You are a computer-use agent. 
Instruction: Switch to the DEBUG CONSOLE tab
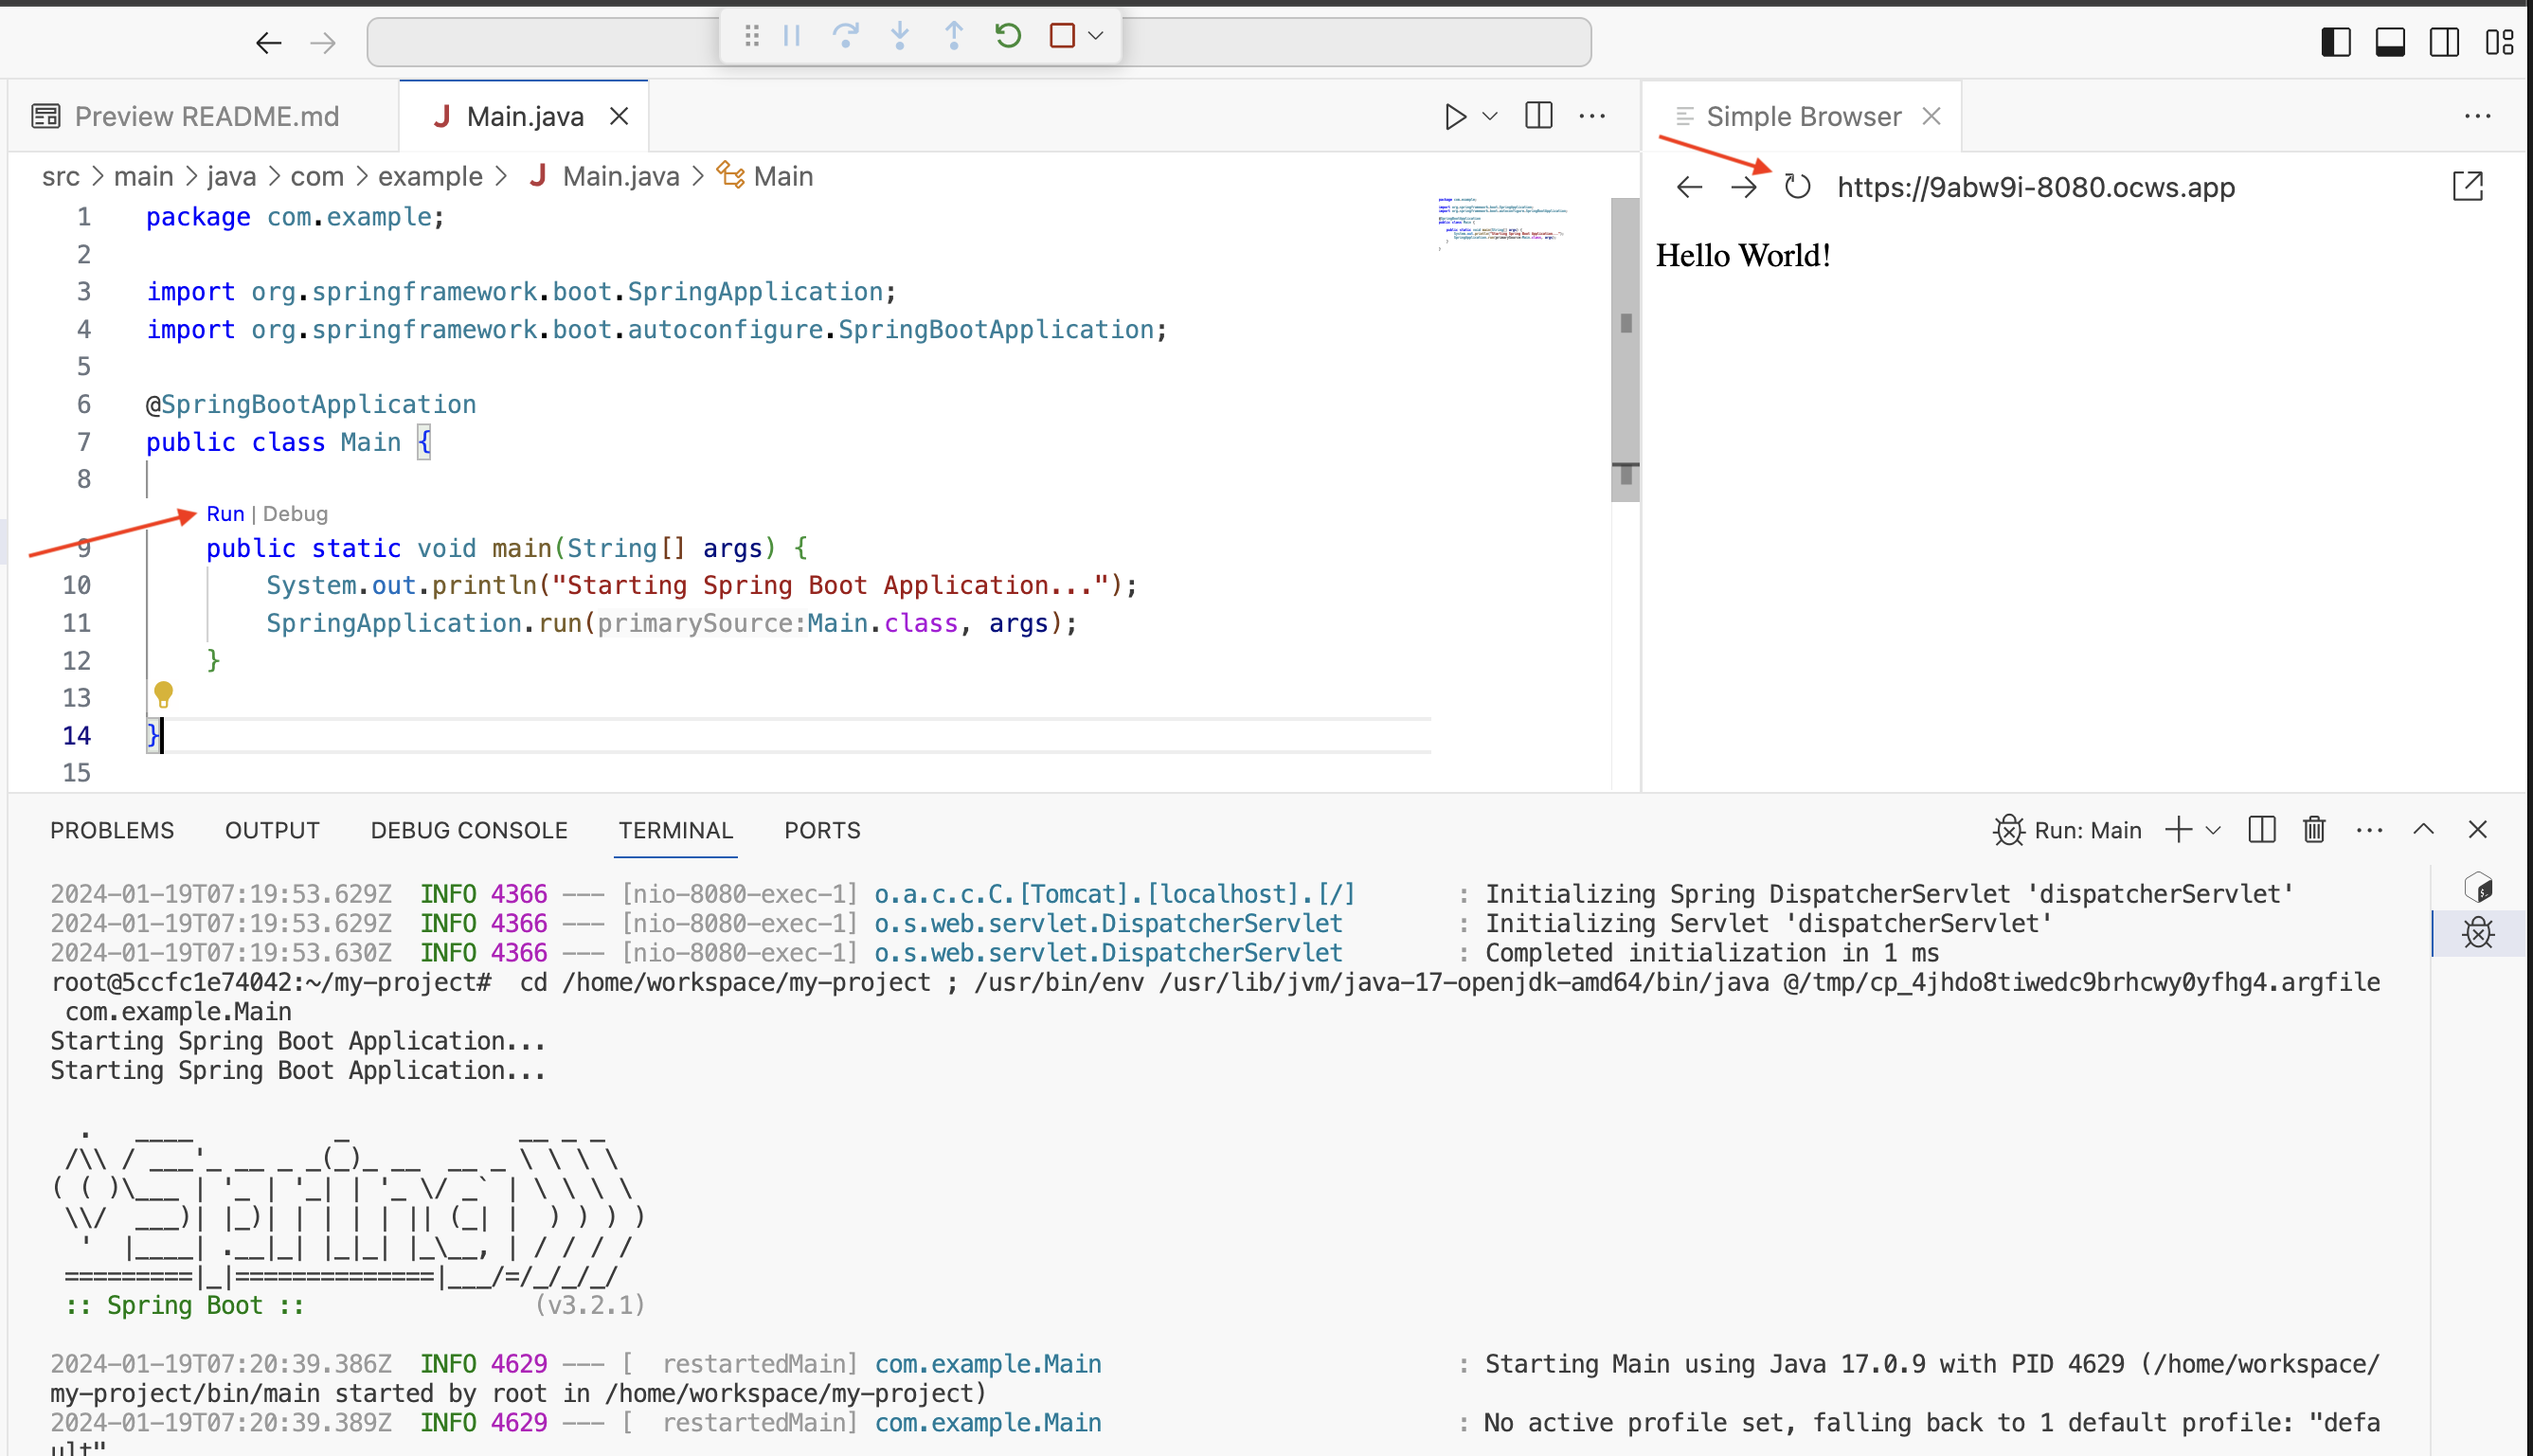468,830
